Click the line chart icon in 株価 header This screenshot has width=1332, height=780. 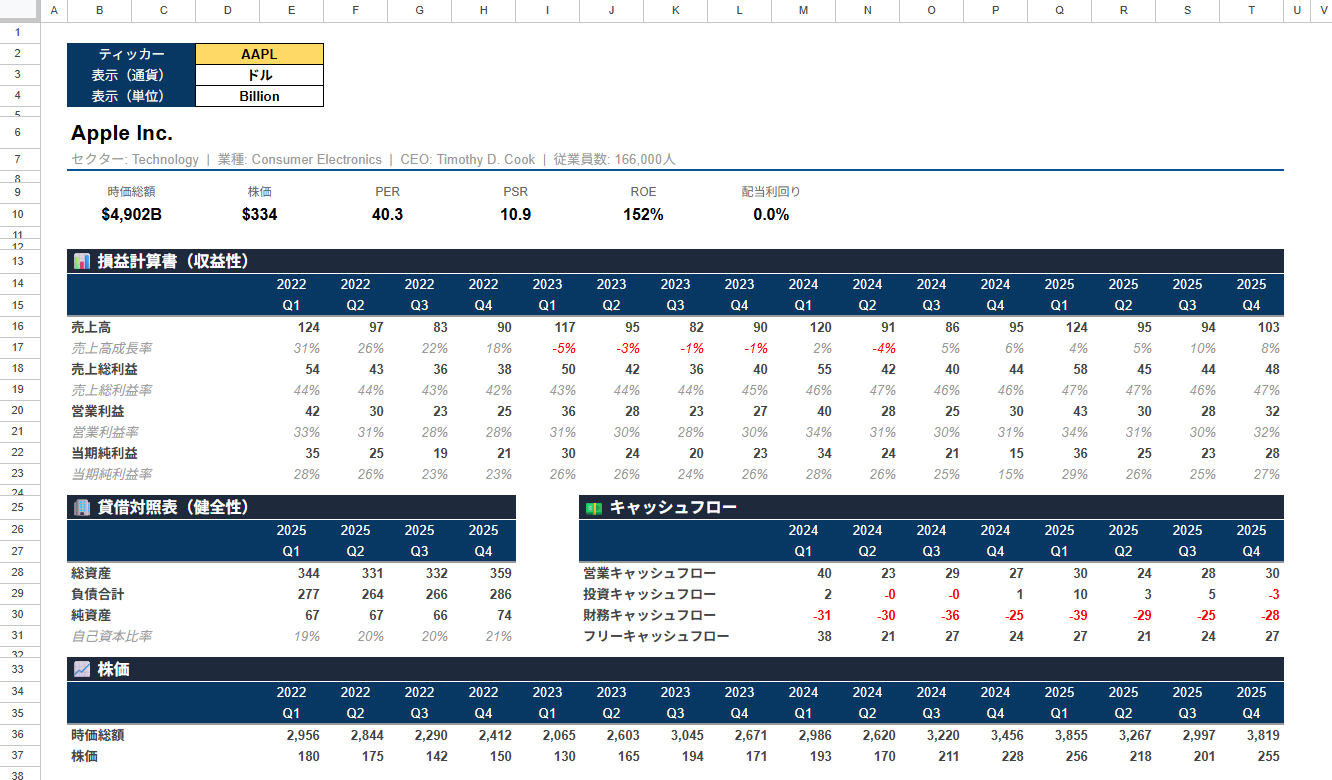(x=82, y=669)
